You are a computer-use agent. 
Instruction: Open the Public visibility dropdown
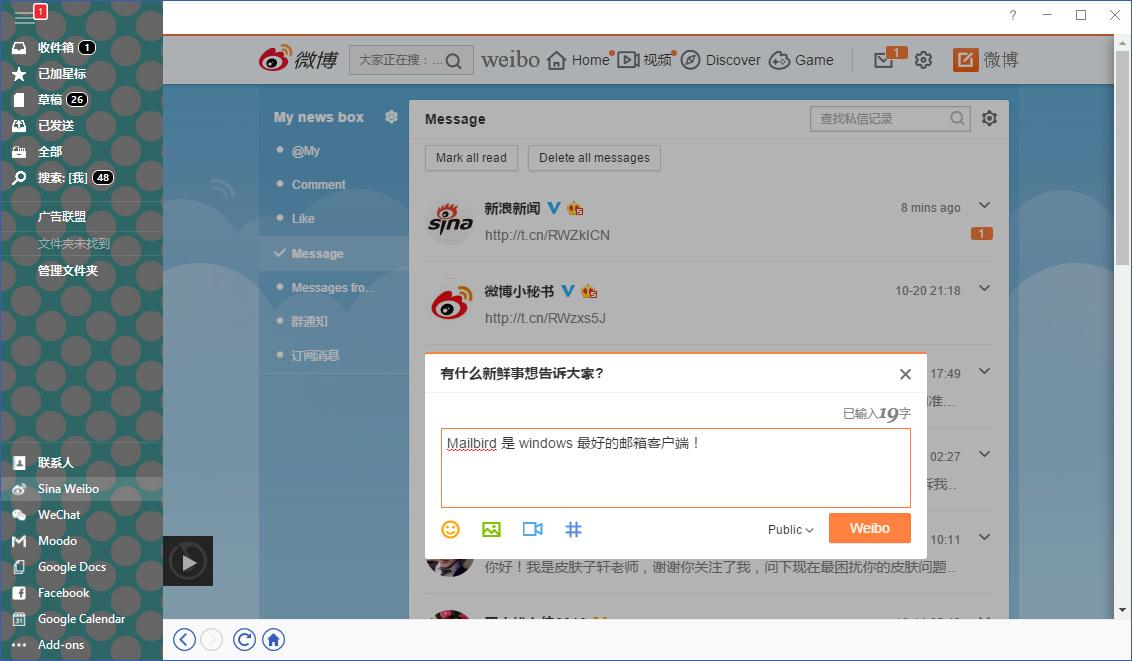pyautogui.click(x=790, y=530)
